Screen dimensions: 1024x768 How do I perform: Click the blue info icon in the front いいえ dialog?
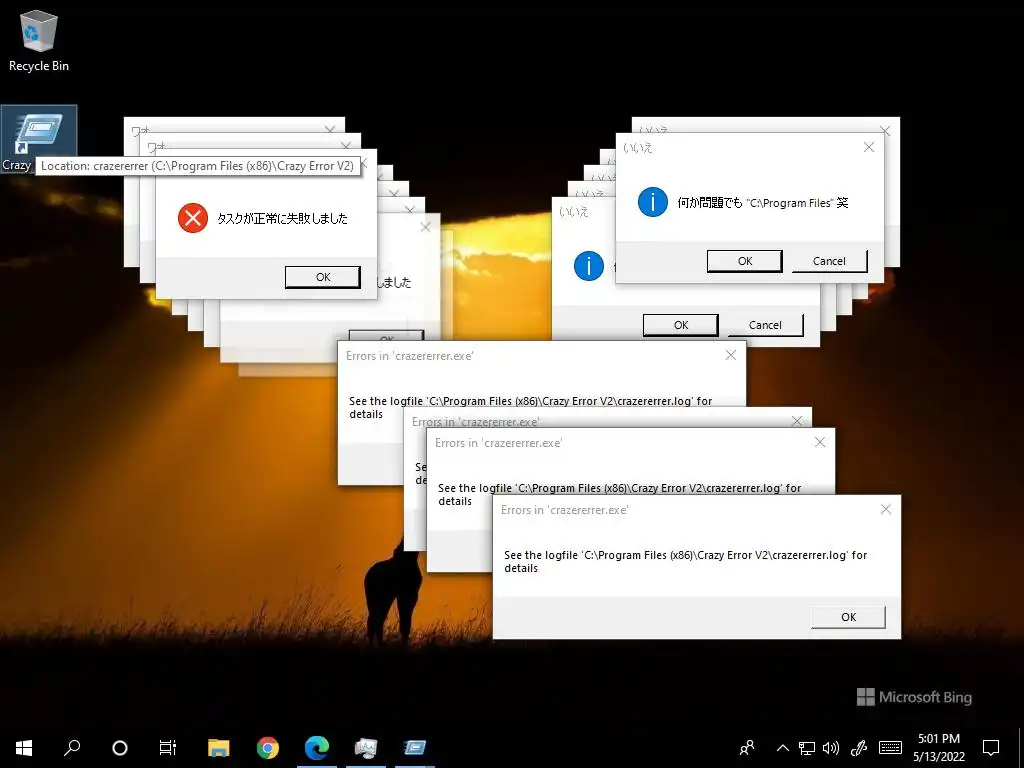pos(652,202)
